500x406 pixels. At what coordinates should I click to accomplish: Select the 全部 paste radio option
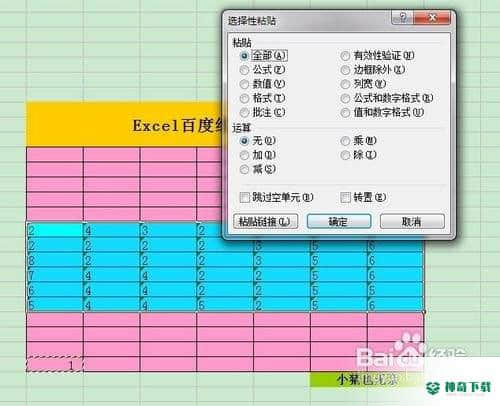click(244, 56)
